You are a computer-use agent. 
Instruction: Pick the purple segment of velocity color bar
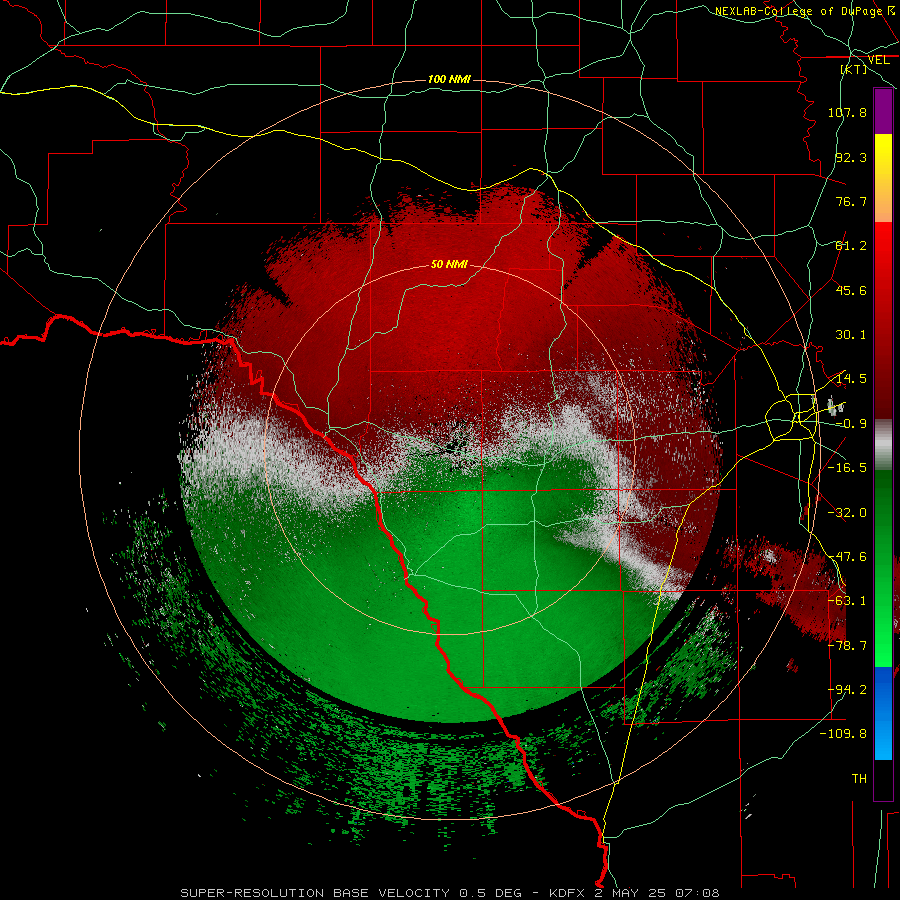(x=883, y=111)
